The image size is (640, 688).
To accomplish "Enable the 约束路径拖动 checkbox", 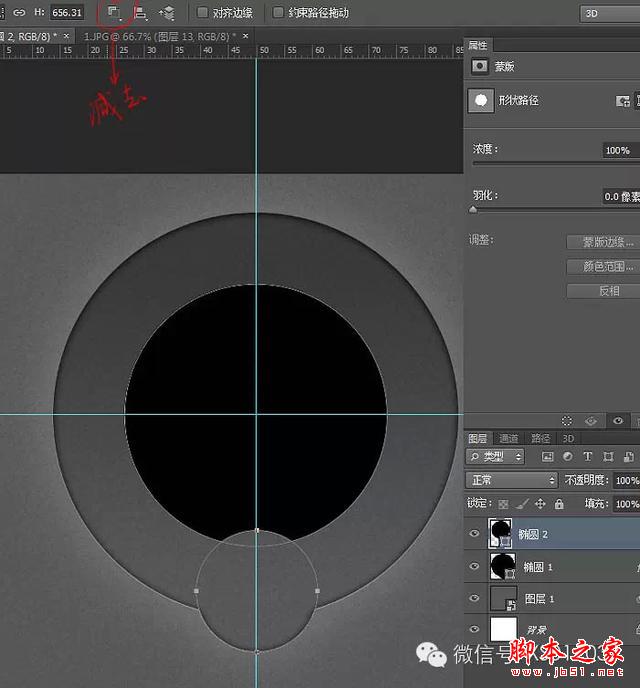I will [x=278, y=12].
